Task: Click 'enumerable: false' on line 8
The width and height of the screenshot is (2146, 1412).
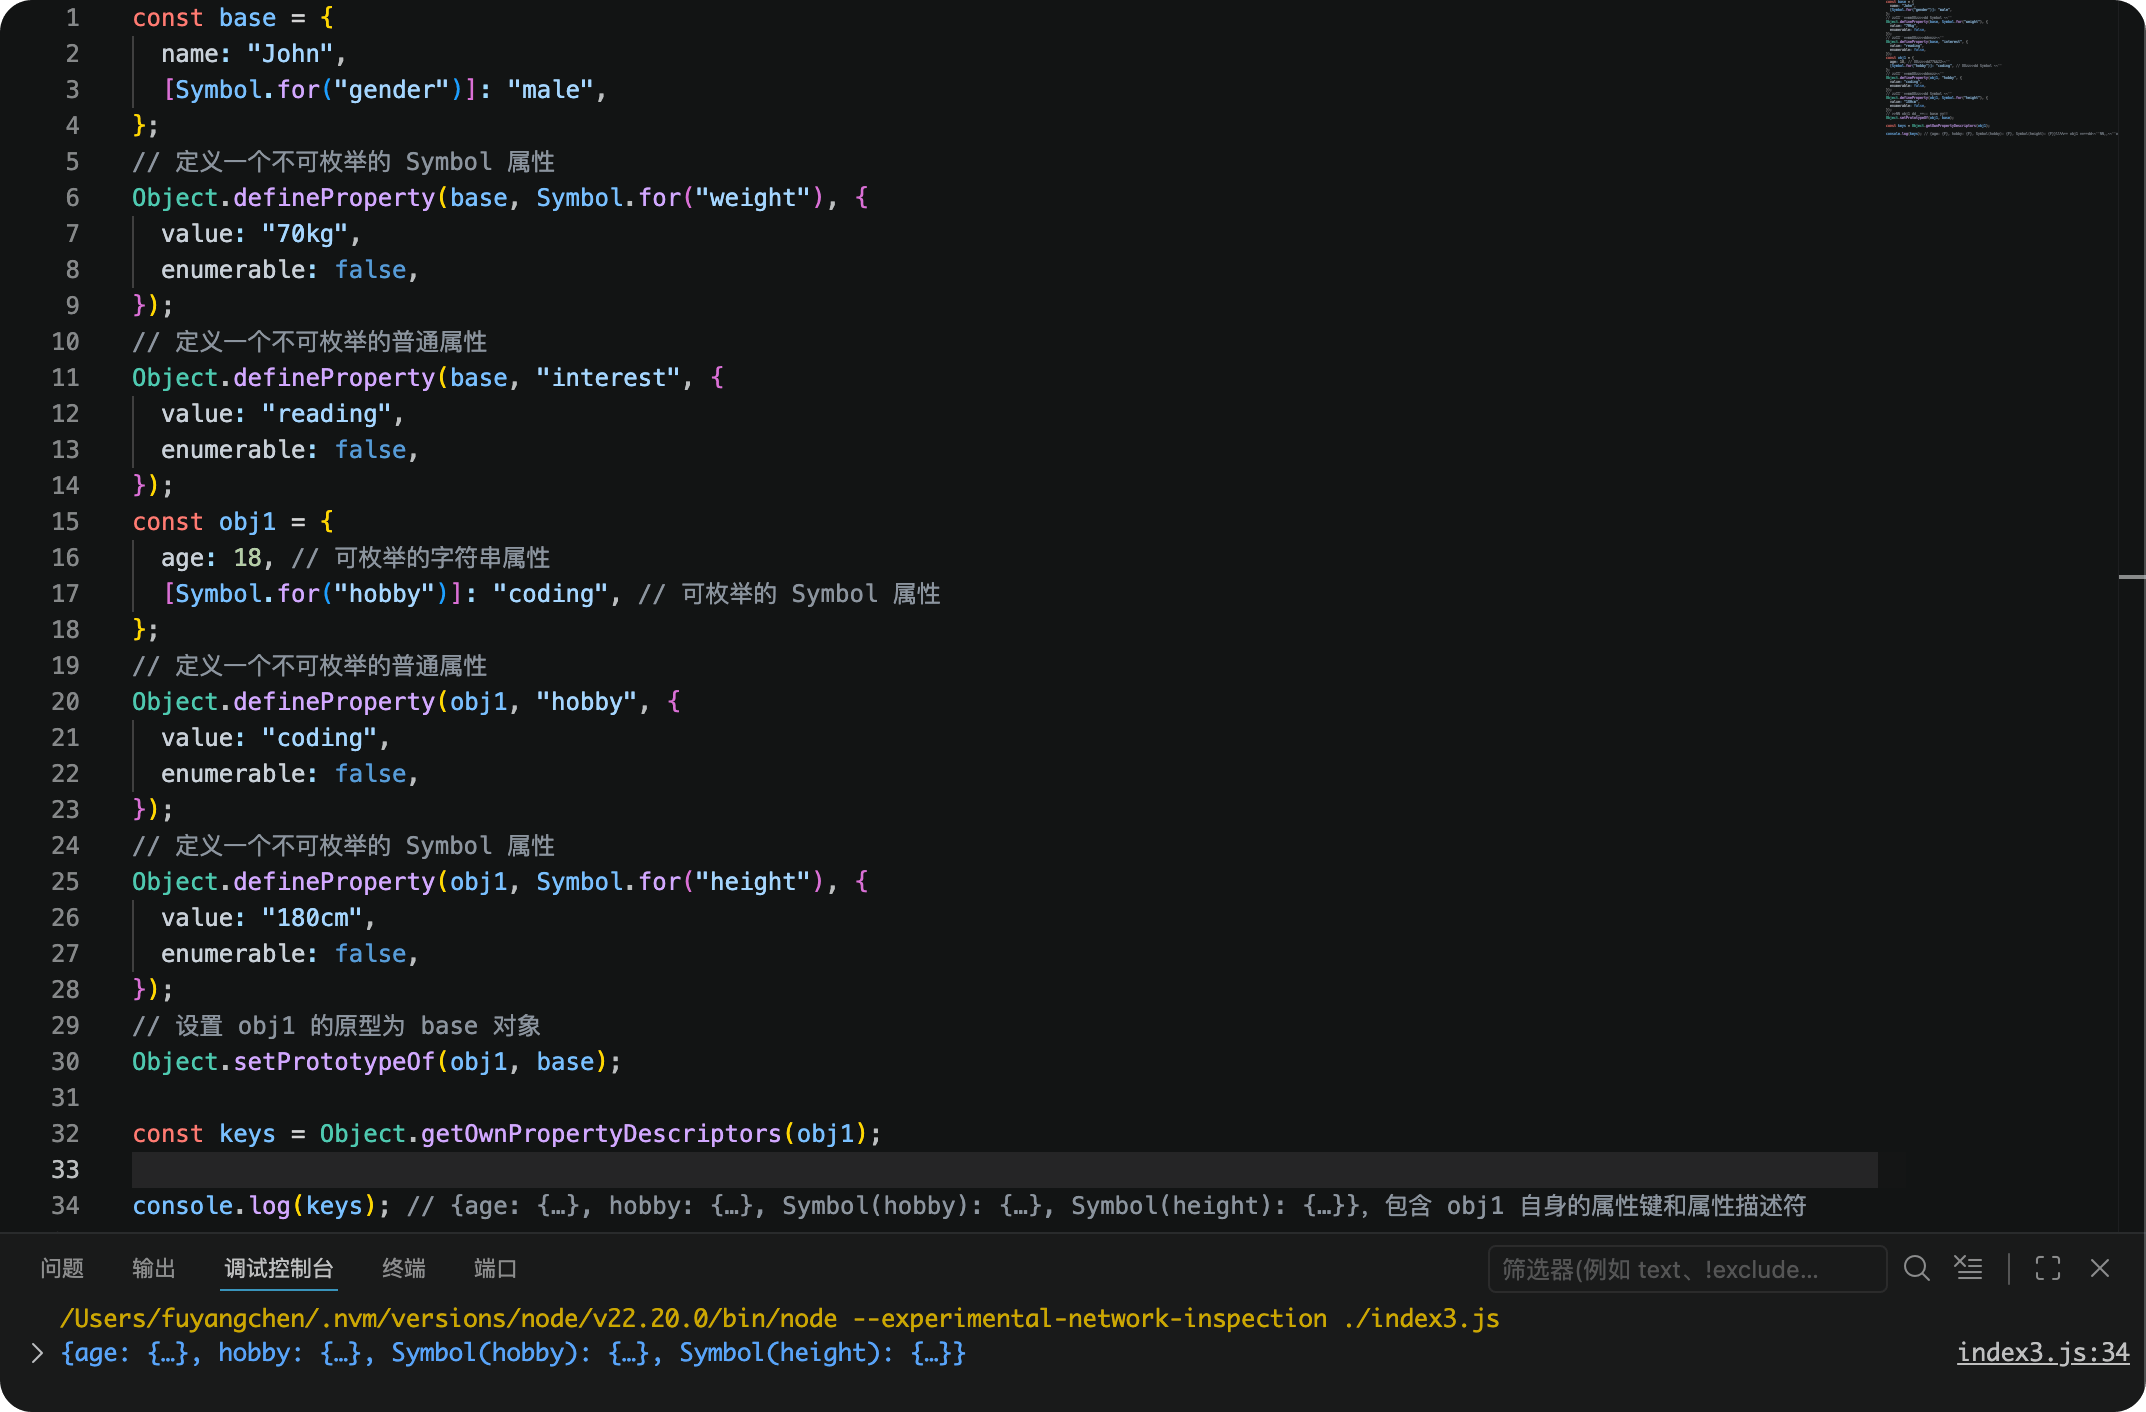Action: point(290,270)
